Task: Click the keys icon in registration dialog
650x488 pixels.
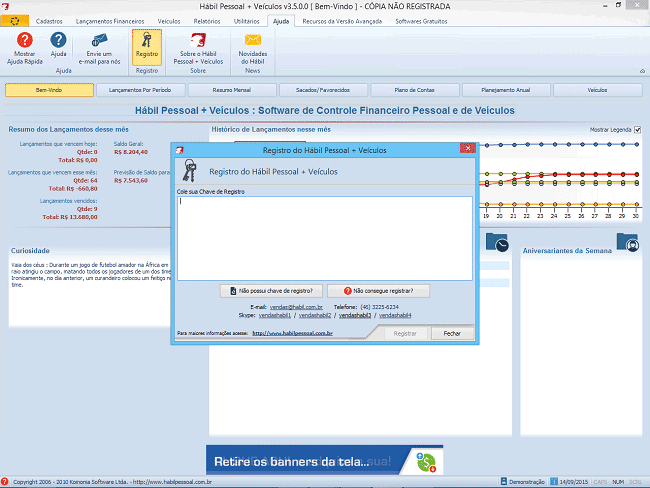Action: click(x=190, y=170)
